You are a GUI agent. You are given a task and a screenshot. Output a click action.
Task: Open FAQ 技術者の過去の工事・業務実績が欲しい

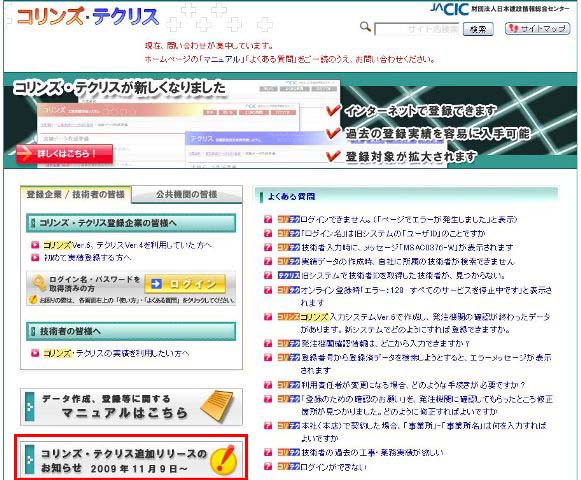click(372, 453)
